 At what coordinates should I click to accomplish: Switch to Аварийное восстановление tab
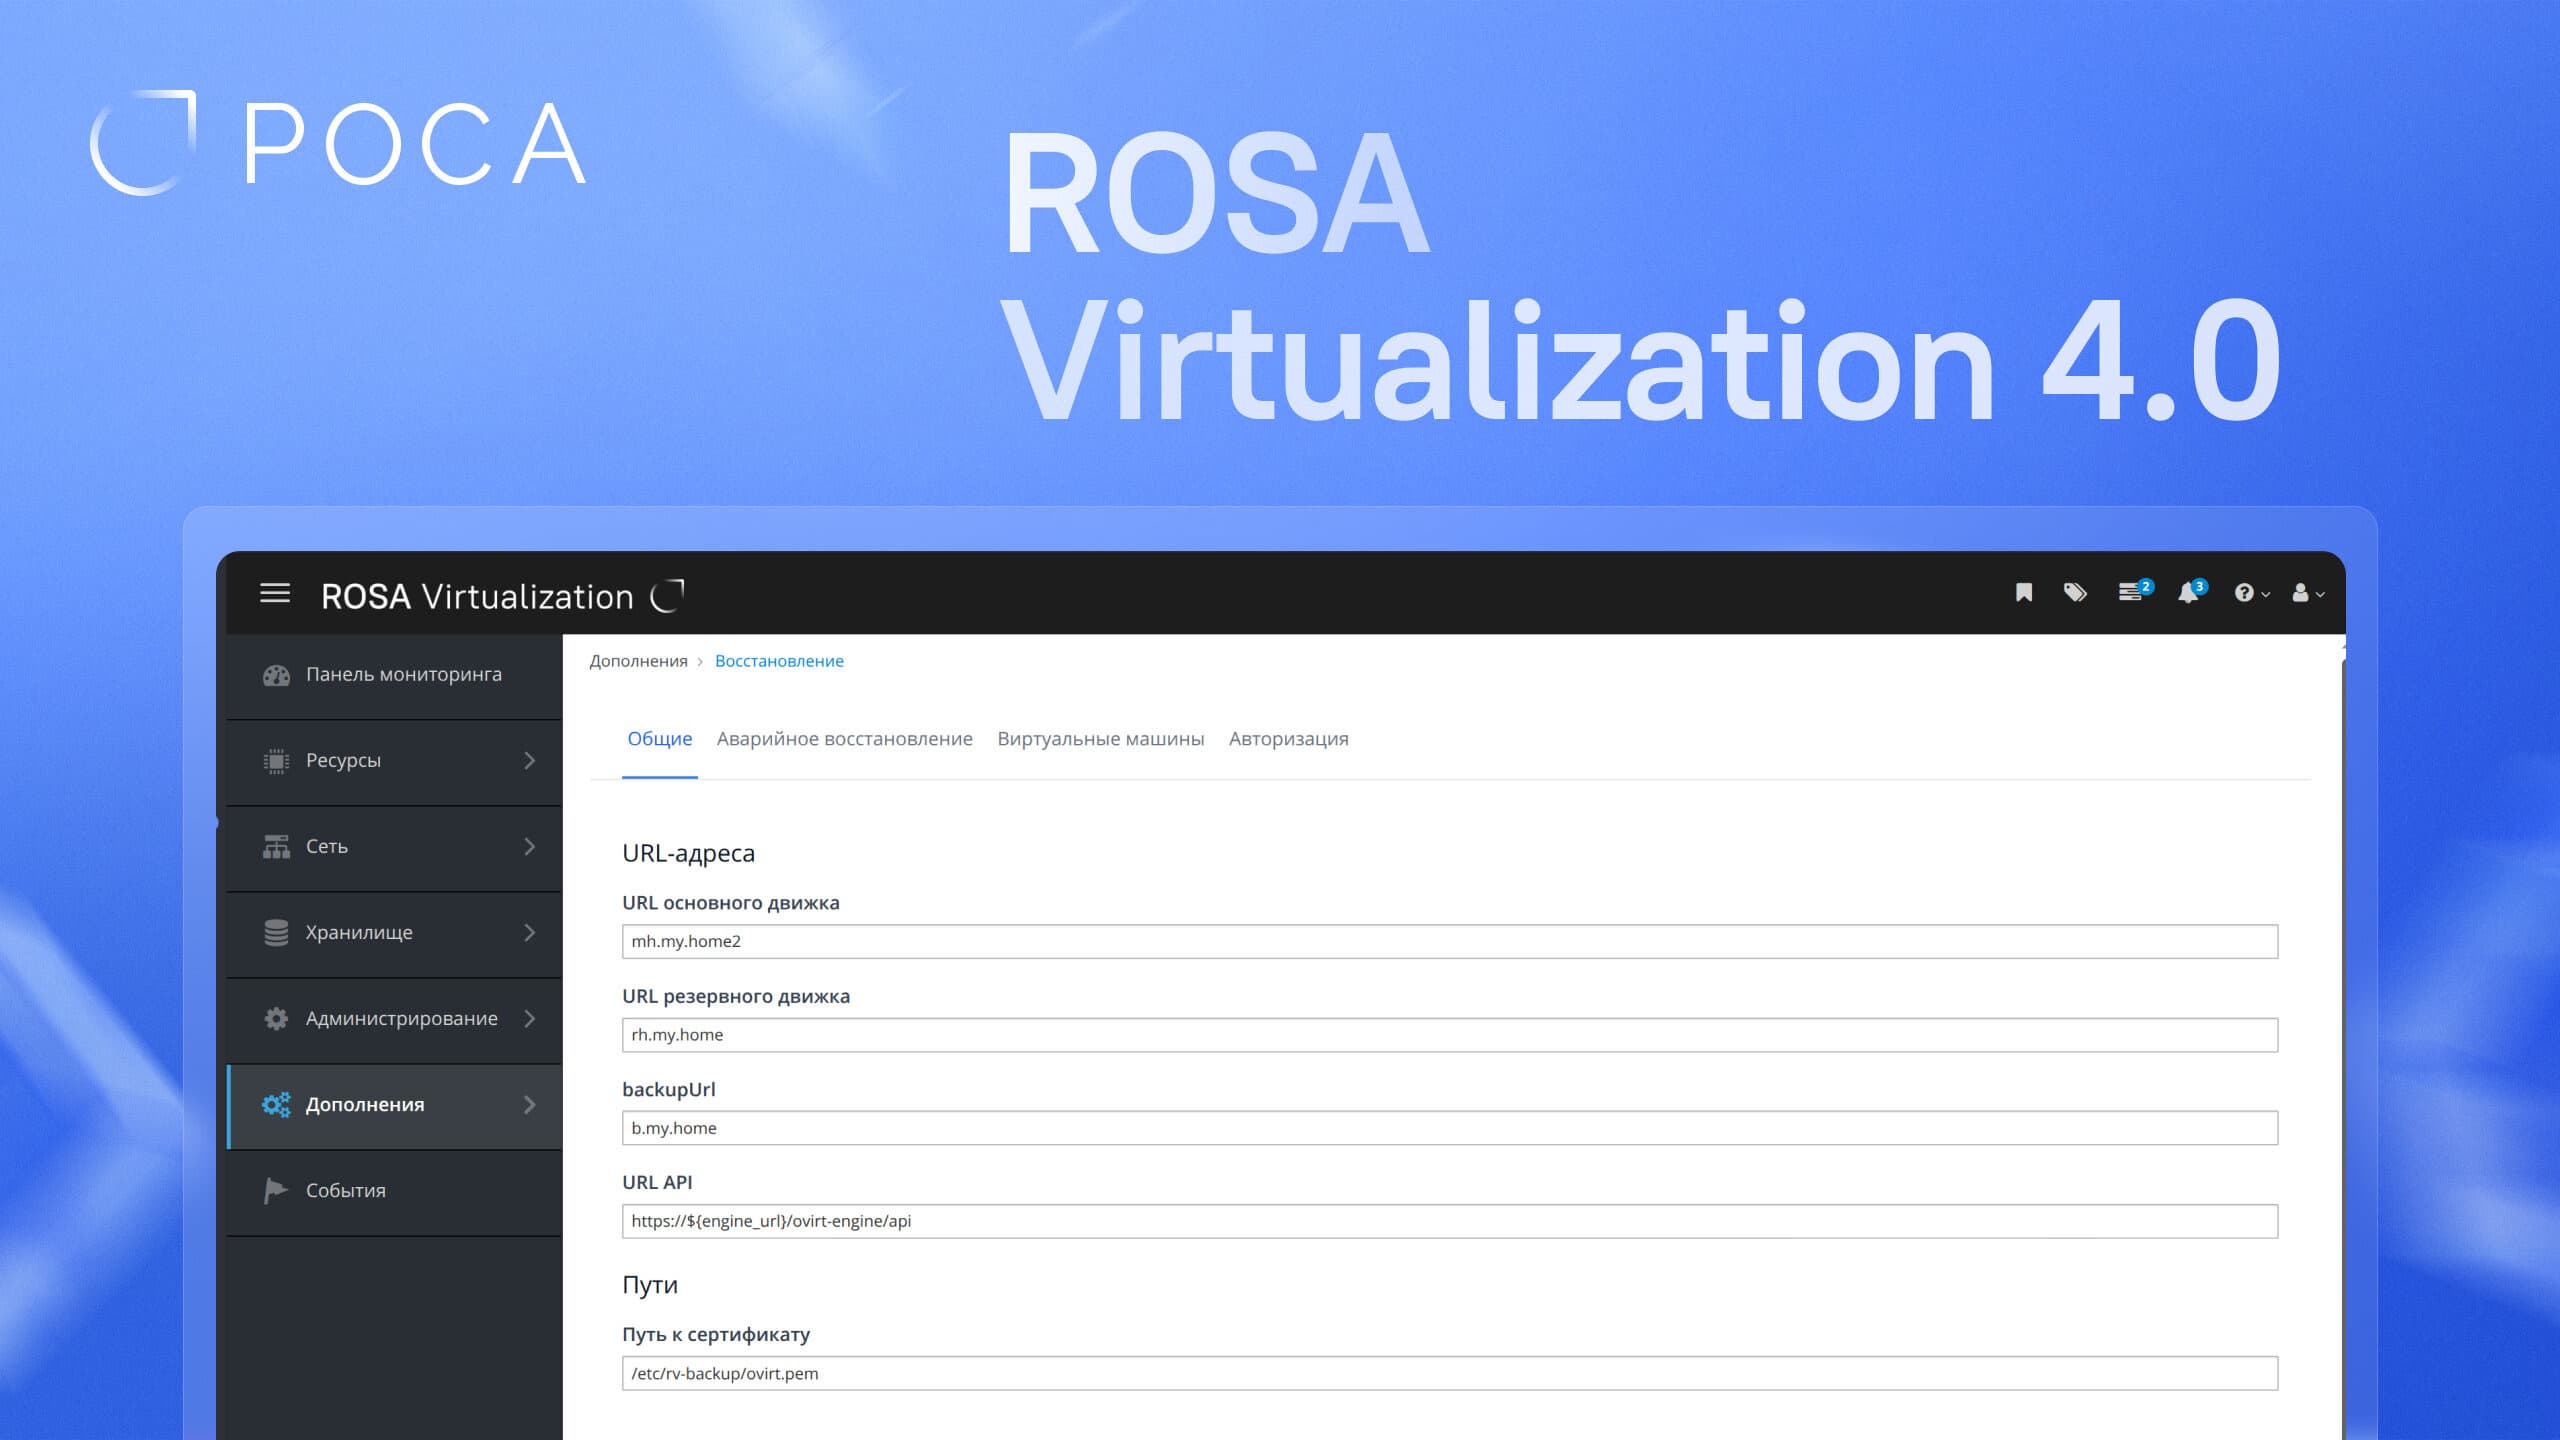coord(844,739)
